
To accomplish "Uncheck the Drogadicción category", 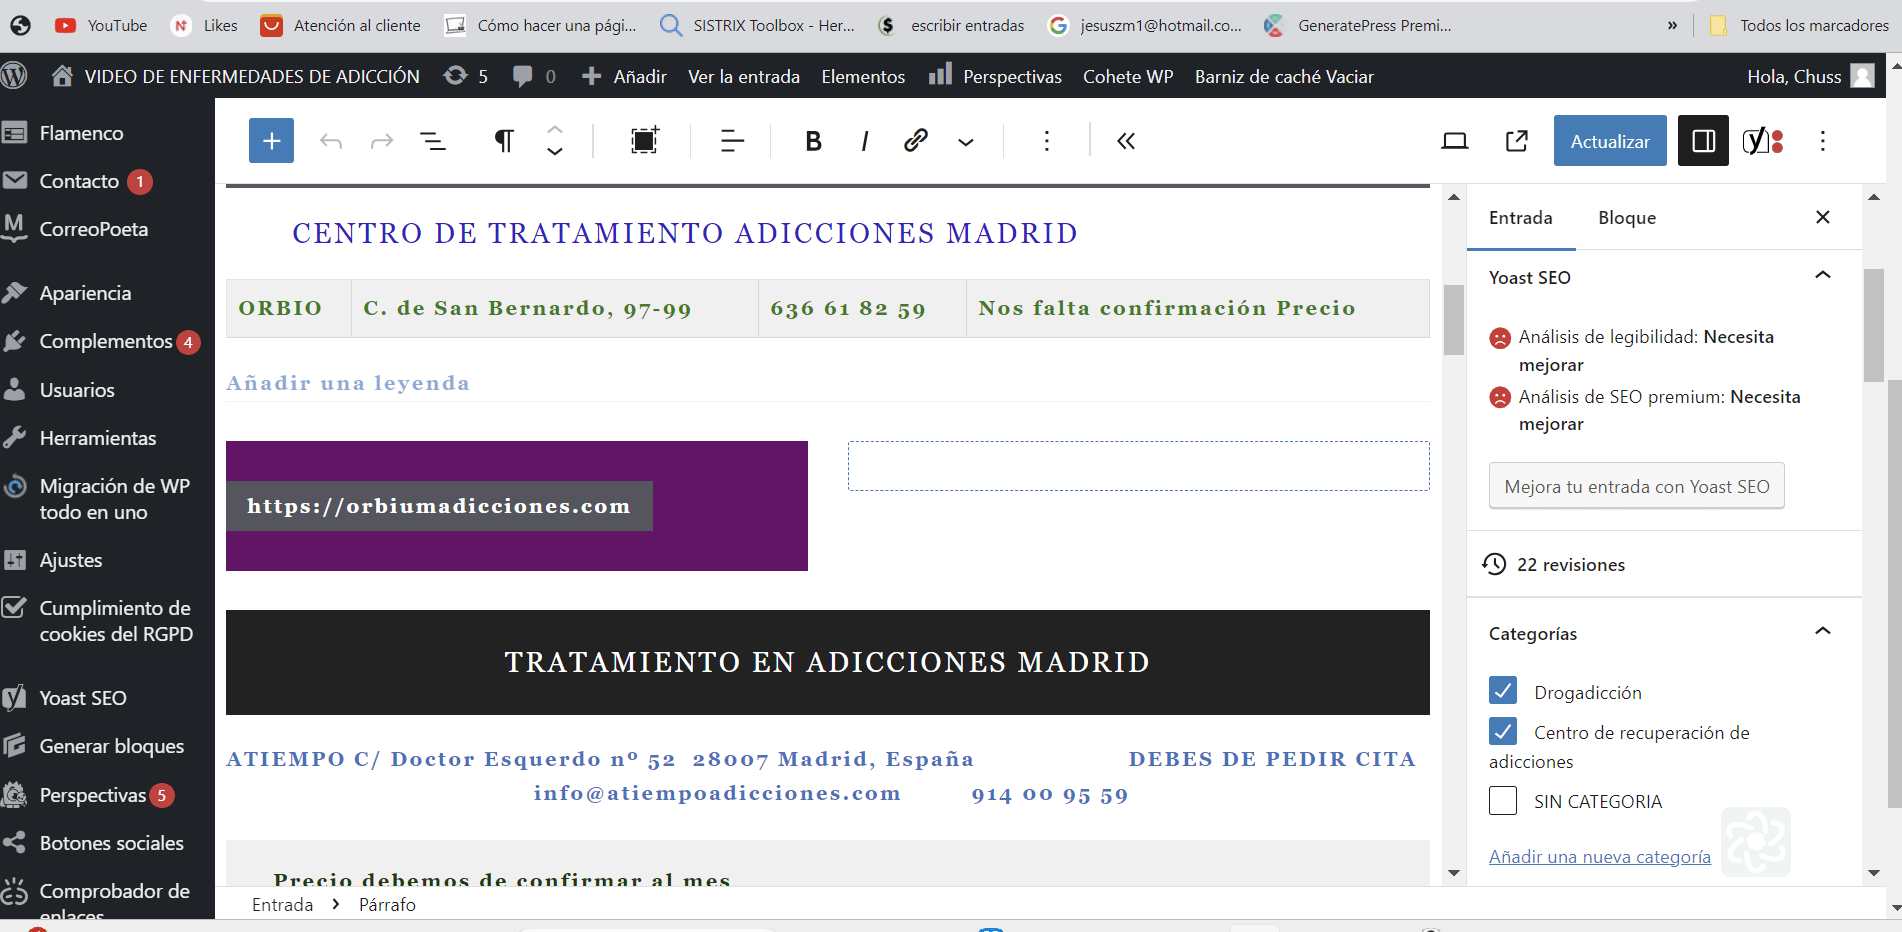I will [1503, 691].
